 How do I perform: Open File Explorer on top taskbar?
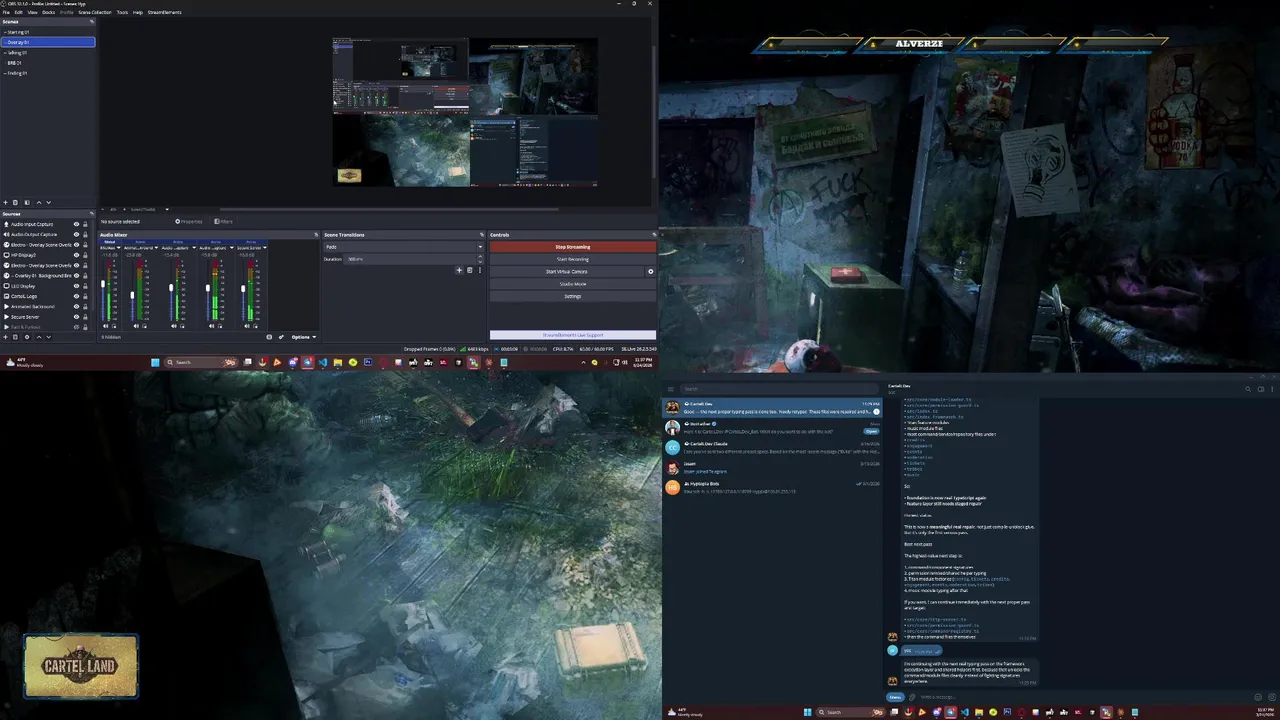pyautogui.click(x=337, y=362)
